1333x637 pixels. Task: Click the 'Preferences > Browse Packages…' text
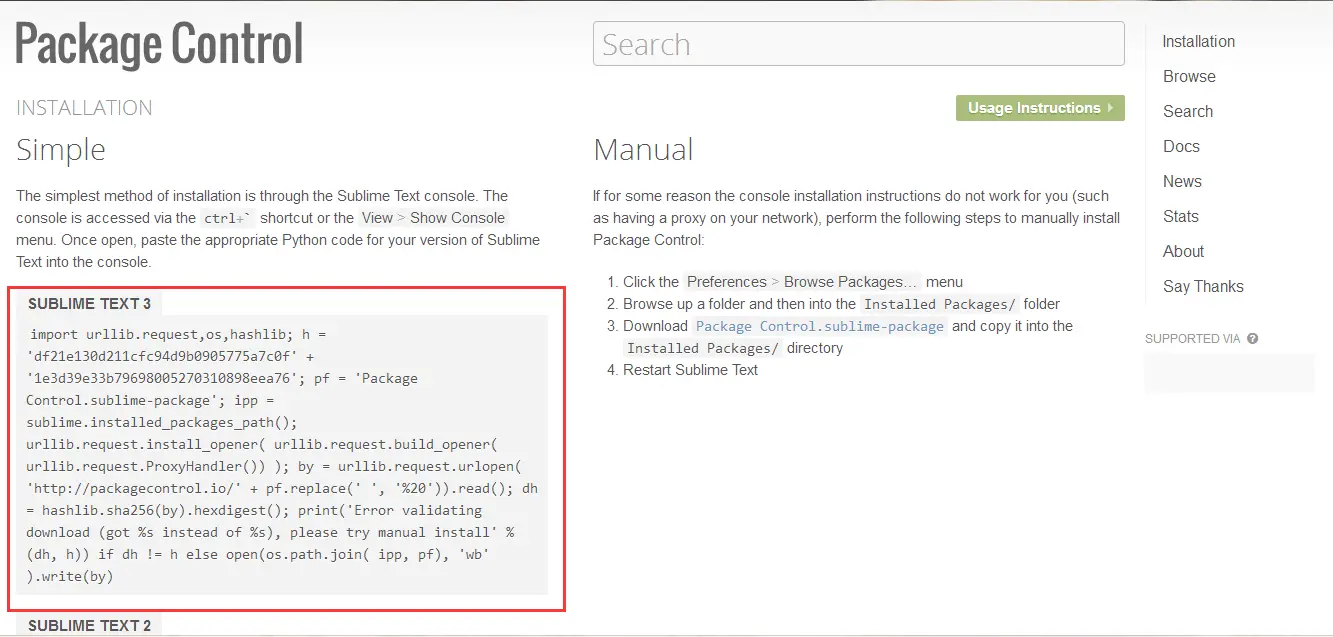tap(802, 282)
